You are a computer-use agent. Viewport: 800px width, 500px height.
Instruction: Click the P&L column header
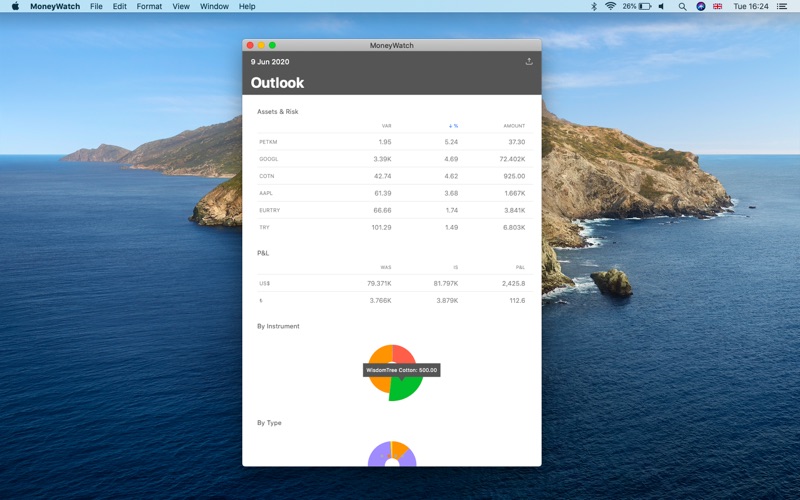pos(520,267)
